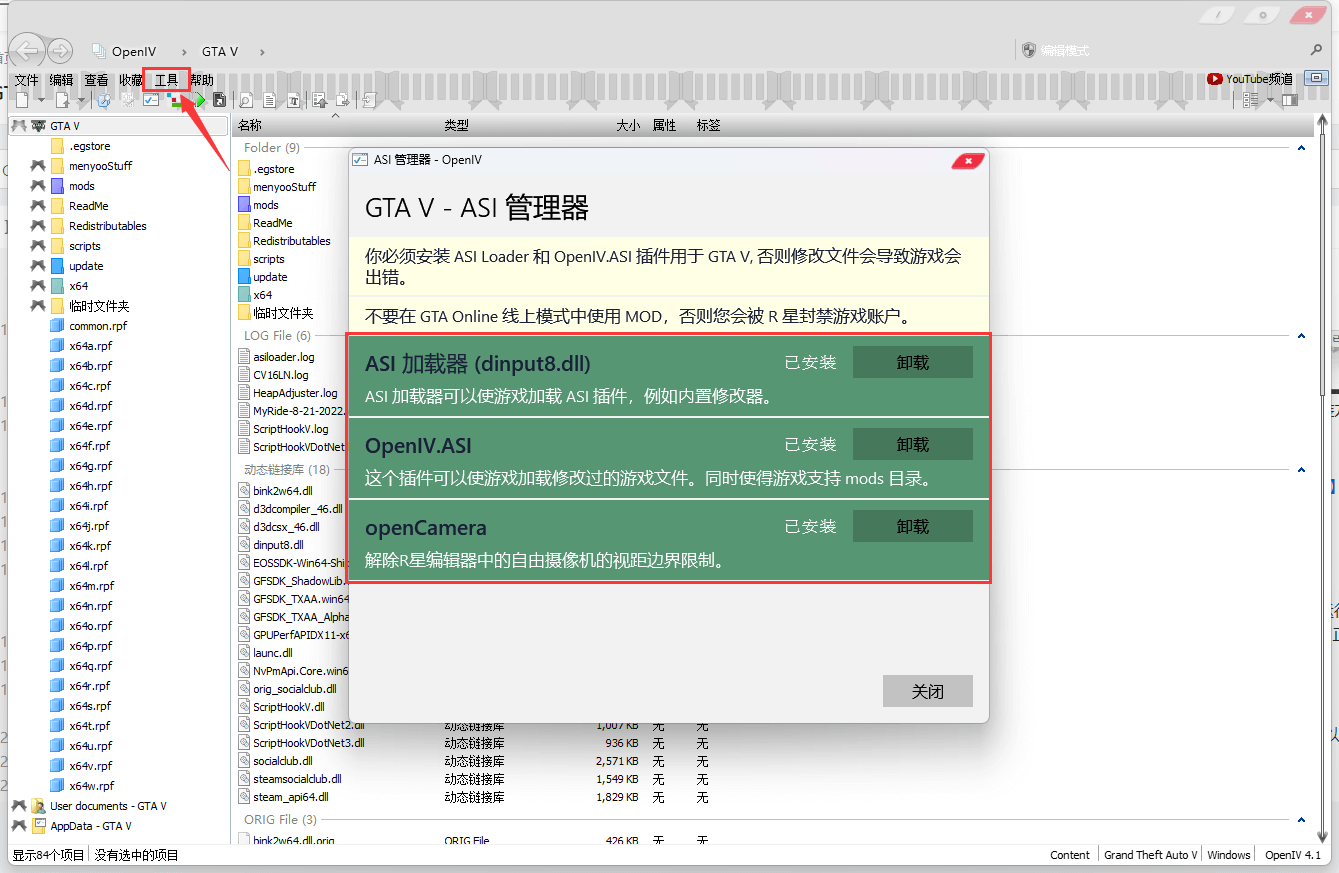The image size is (1339, 873).
Task: Click the forward navigation arrow
Action: pos(60,51)
